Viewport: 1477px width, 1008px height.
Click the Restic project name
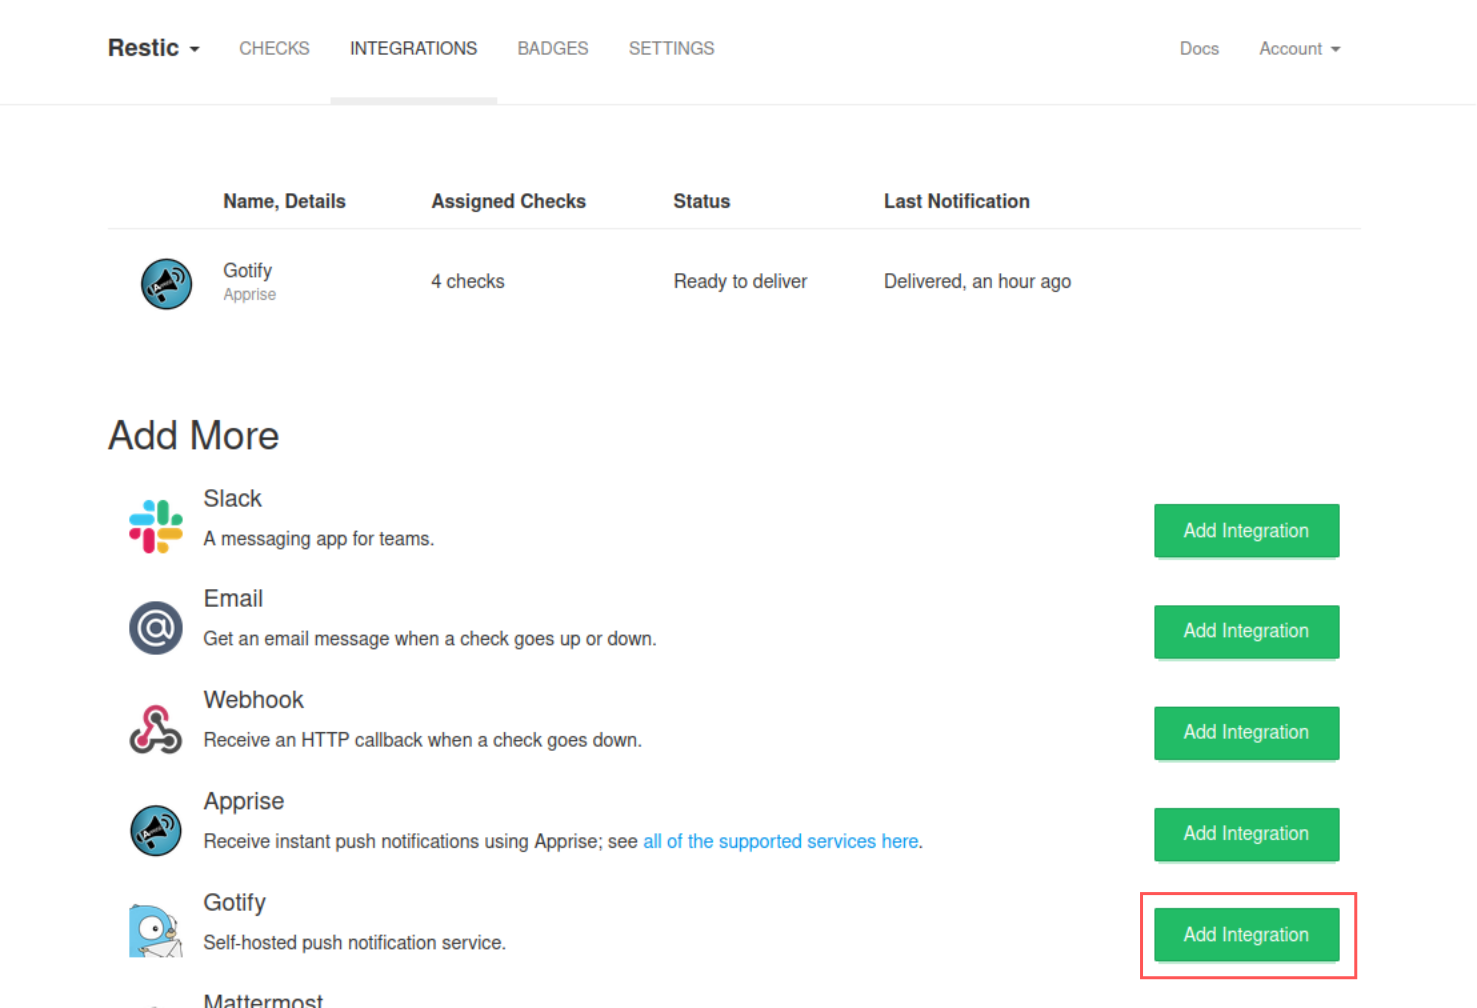[x=143, y=48]
